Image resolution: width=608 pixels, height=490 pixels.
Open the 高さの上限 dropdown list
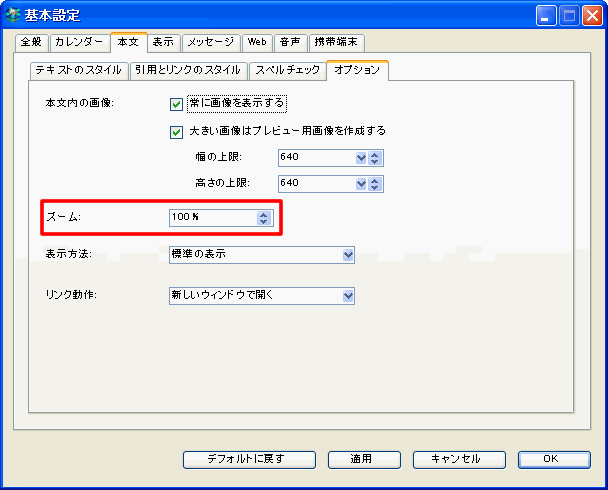(361, 183)
